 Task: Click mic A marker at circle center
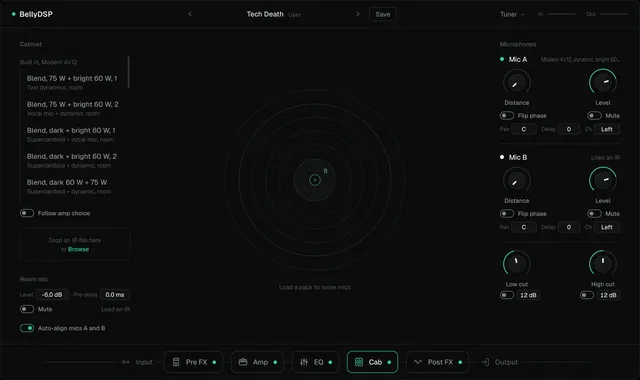click(315, 180)
